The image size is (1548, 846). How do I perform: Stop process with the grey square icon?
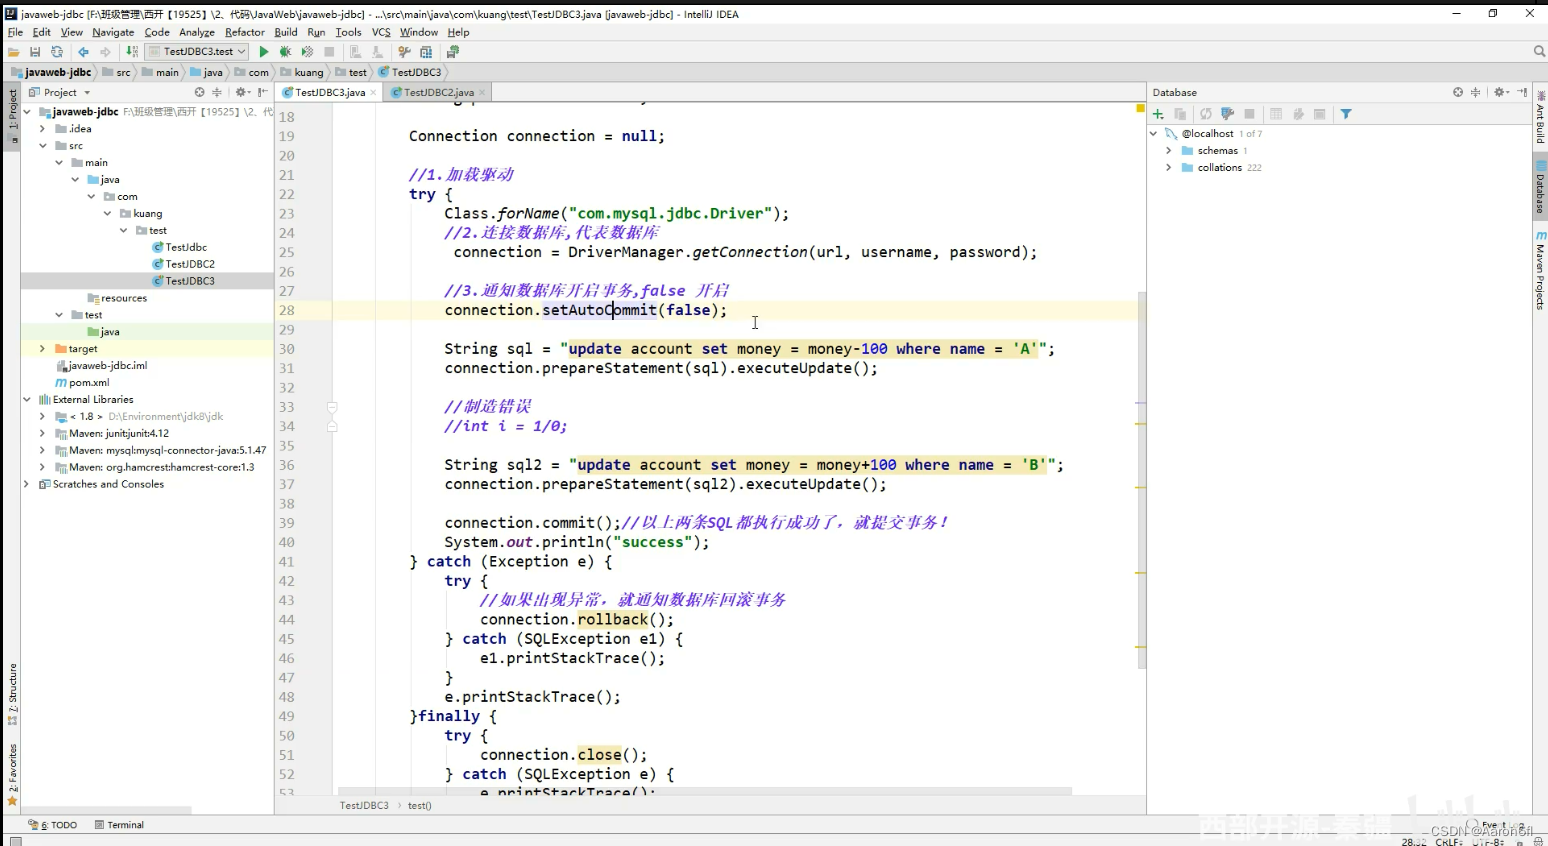[329, 52]
